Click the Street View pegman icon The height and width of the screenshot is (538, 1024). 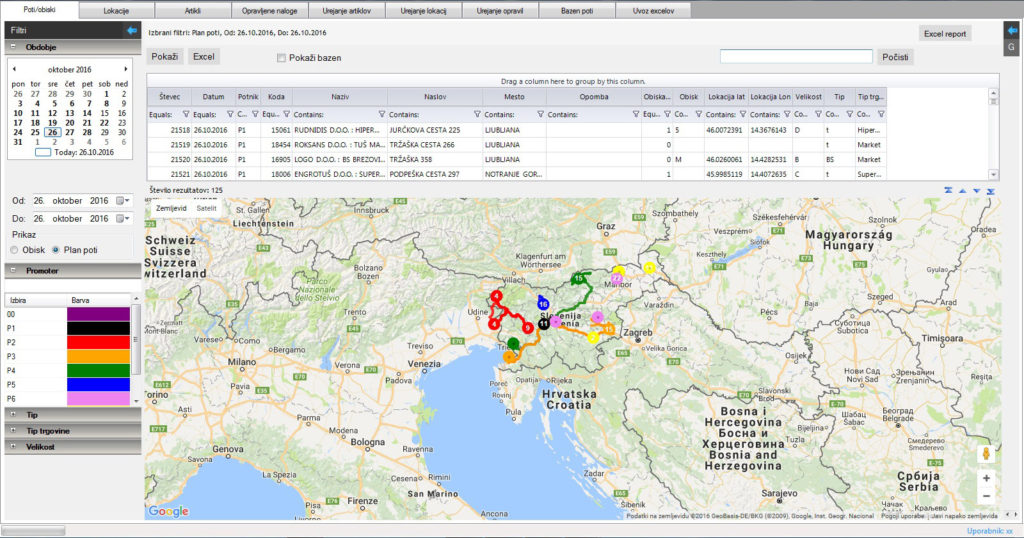point(986,452)
